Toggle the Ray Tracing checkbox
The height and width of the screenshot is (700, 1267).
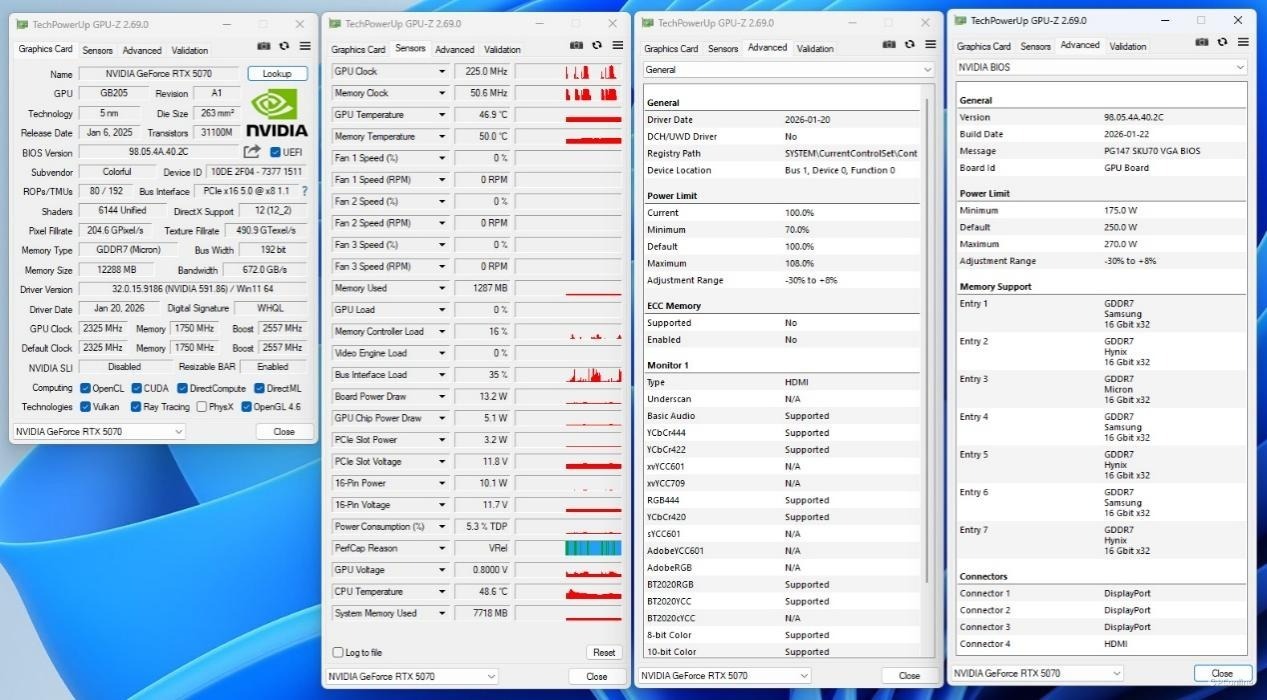pyautogui.click(x=136, y=407)
